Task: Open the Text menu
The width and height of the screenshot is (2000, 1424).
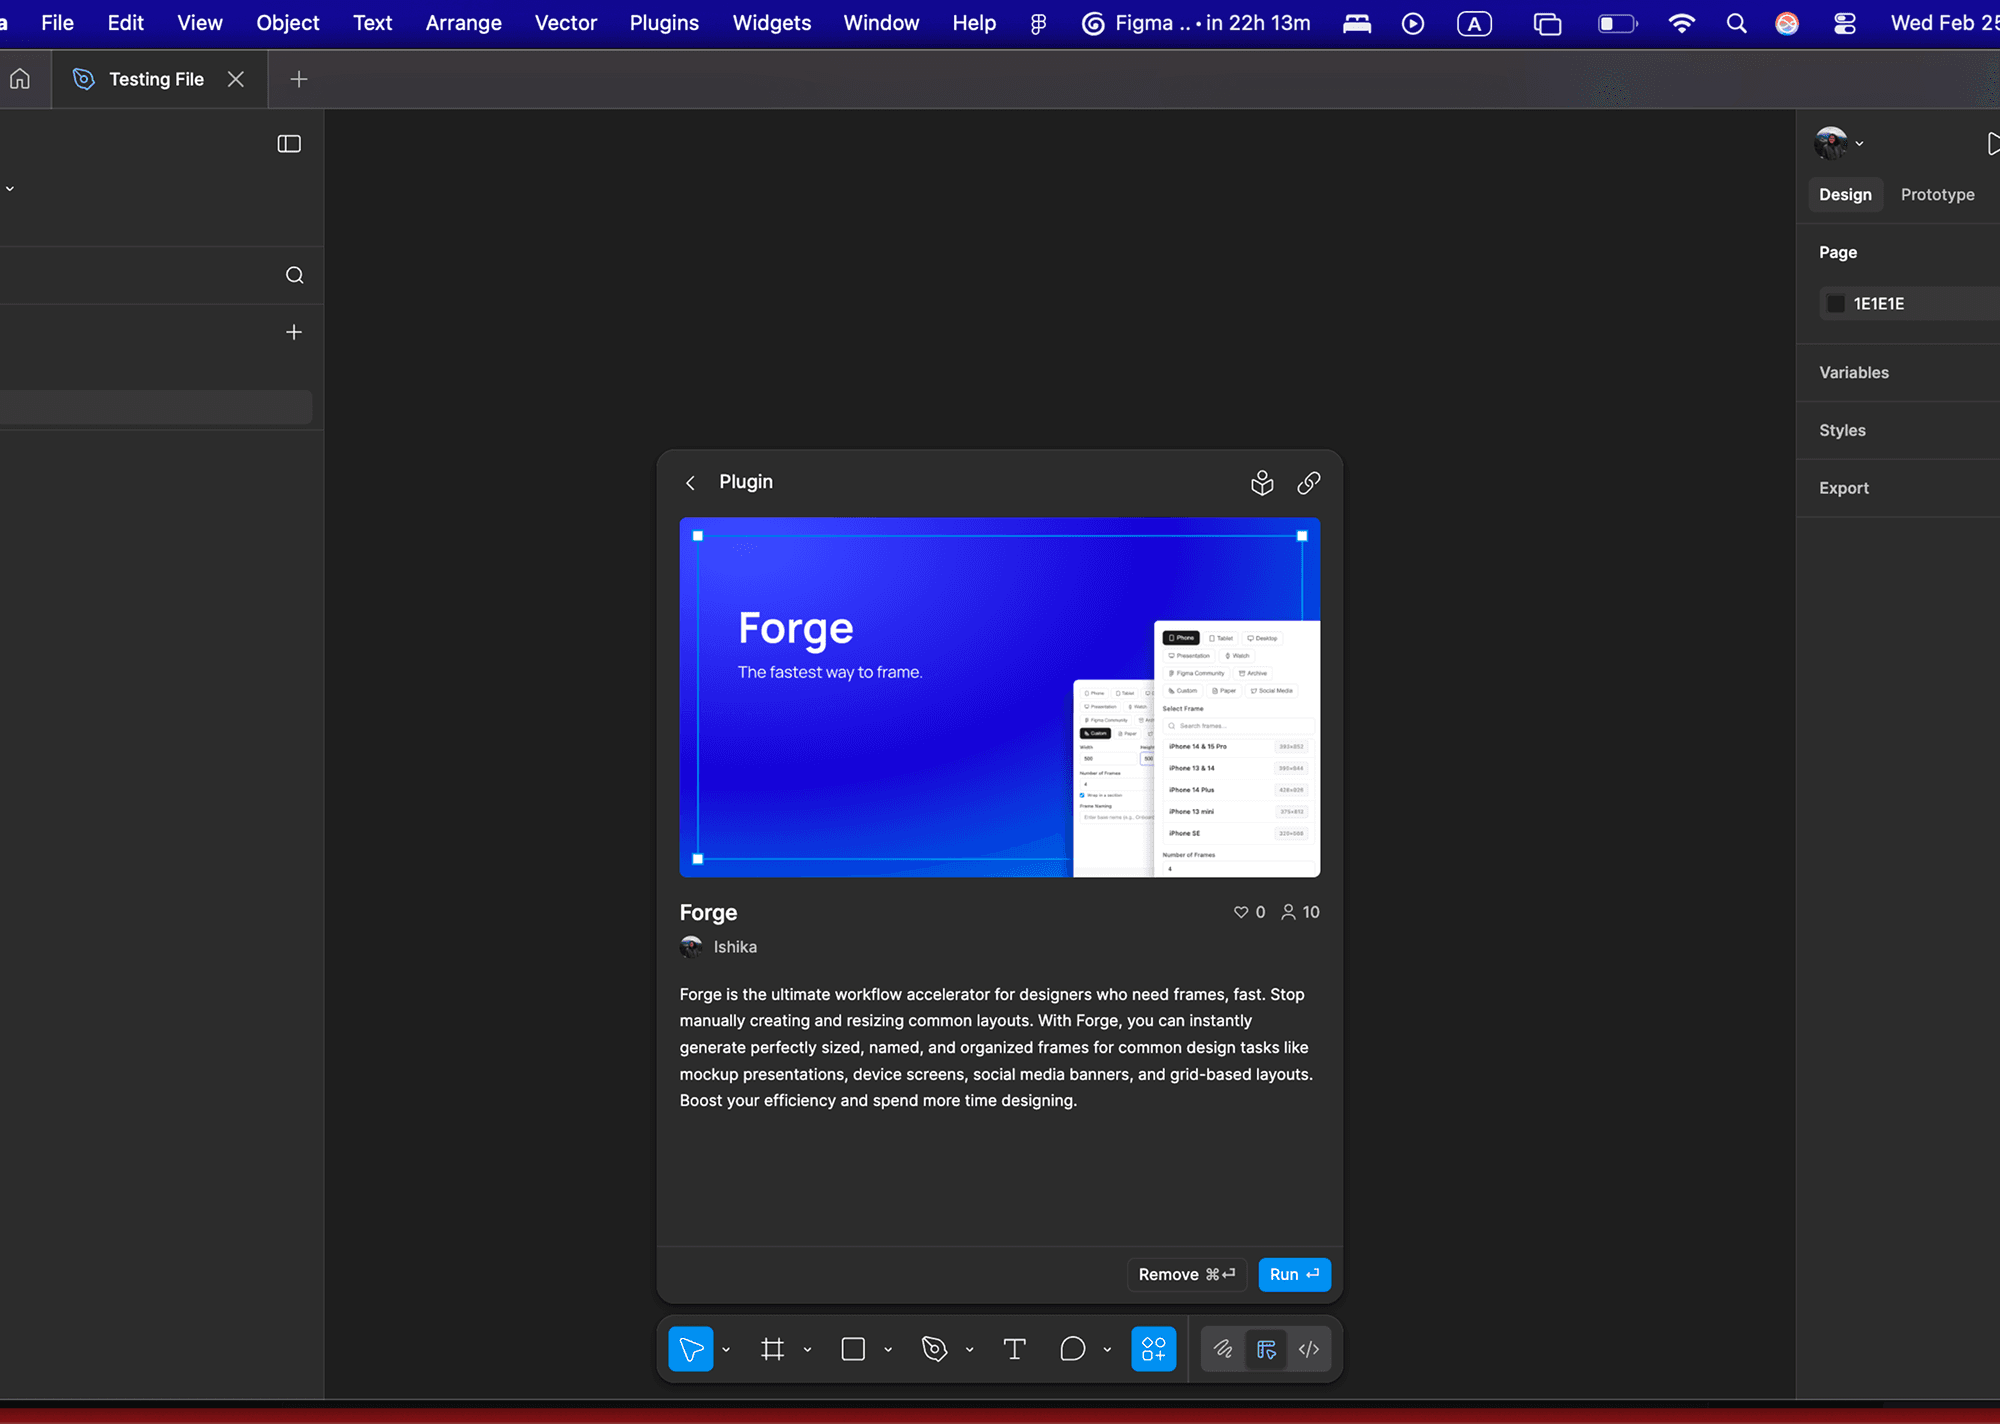Action: click(373, 23)
